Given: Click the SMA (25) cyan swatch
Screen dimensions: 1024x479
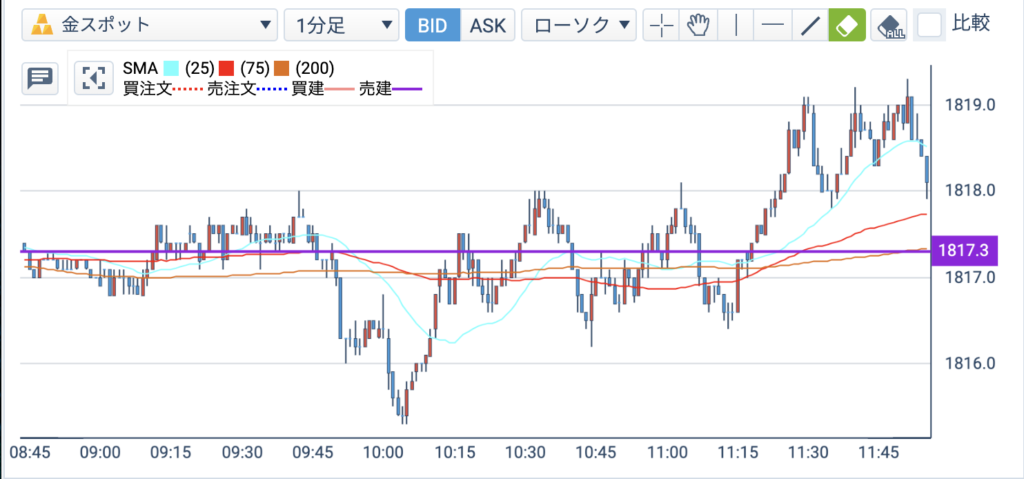Looking at the screenshot, I should point(171,68).
